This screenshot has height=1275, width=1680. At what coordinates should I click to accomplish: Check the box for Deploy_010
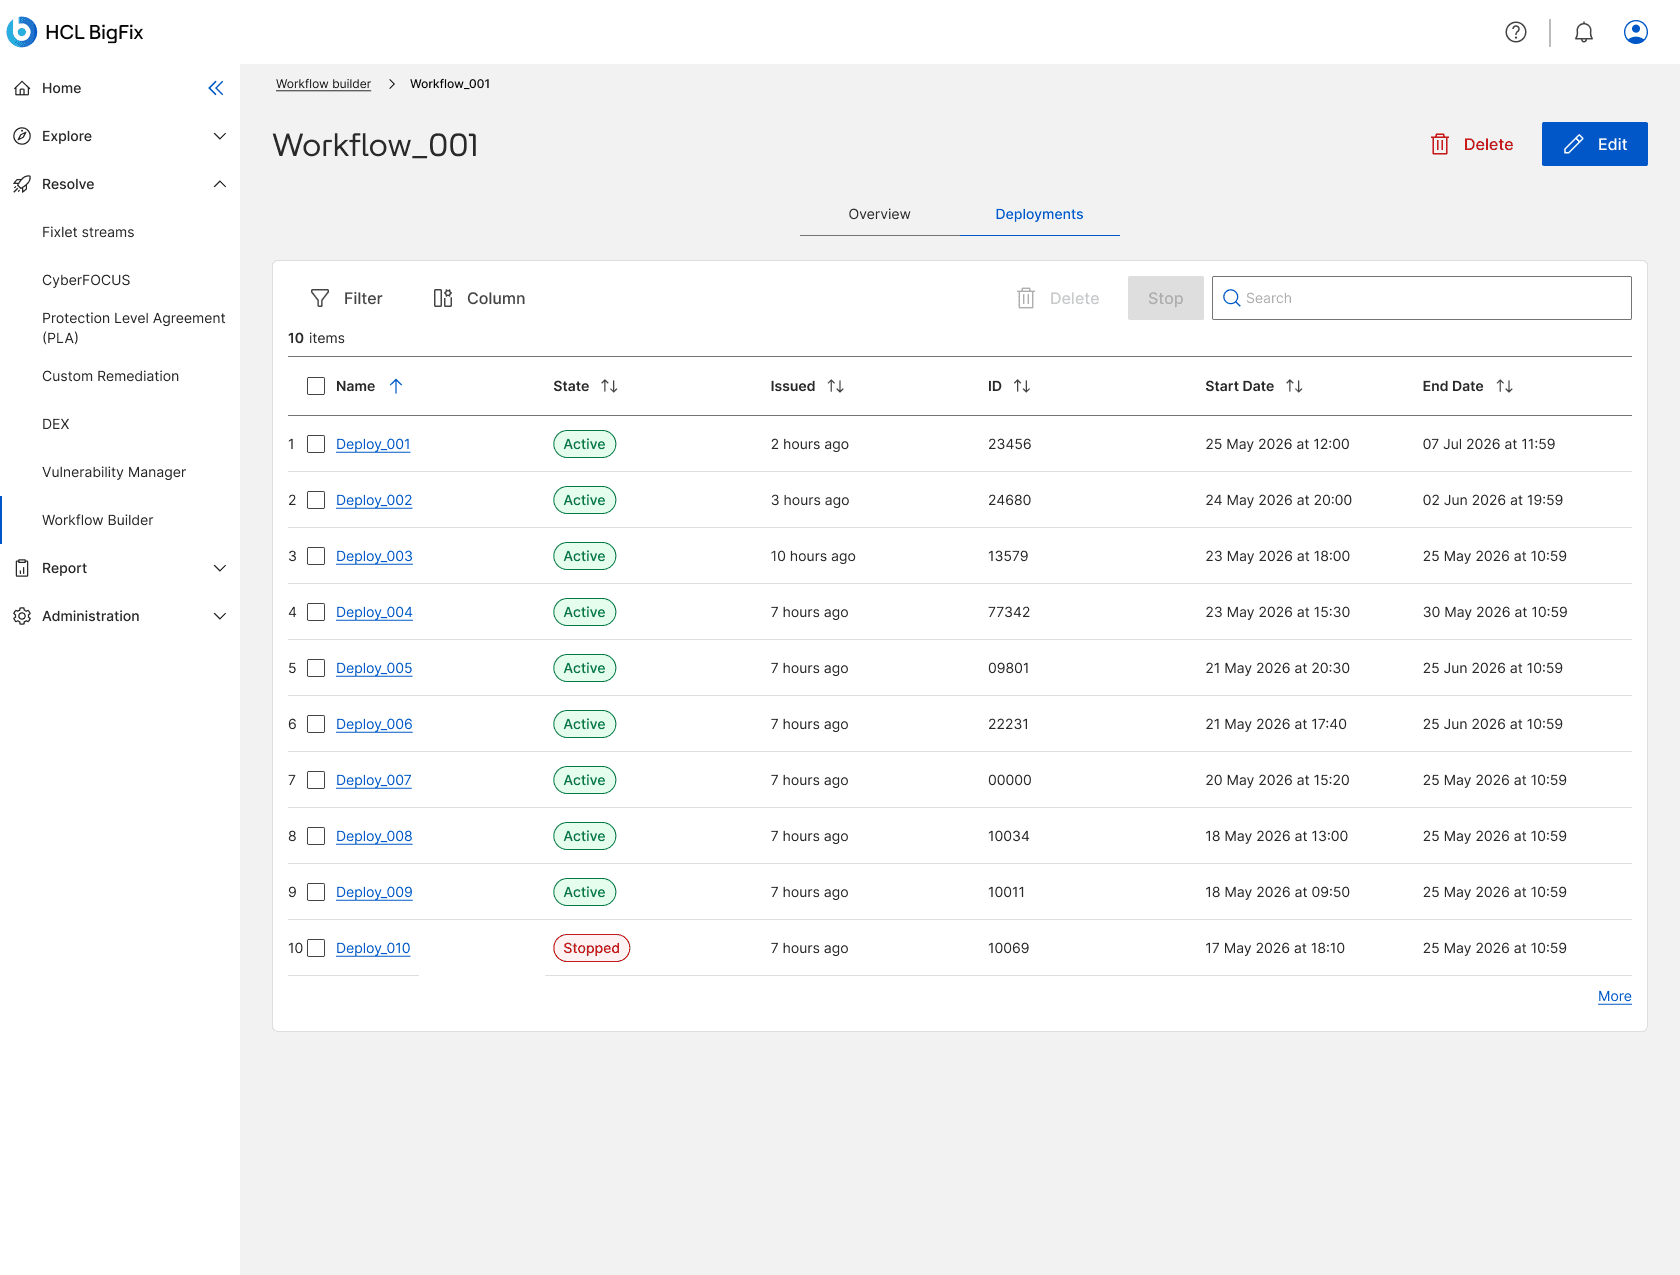(x=316, y=948)
